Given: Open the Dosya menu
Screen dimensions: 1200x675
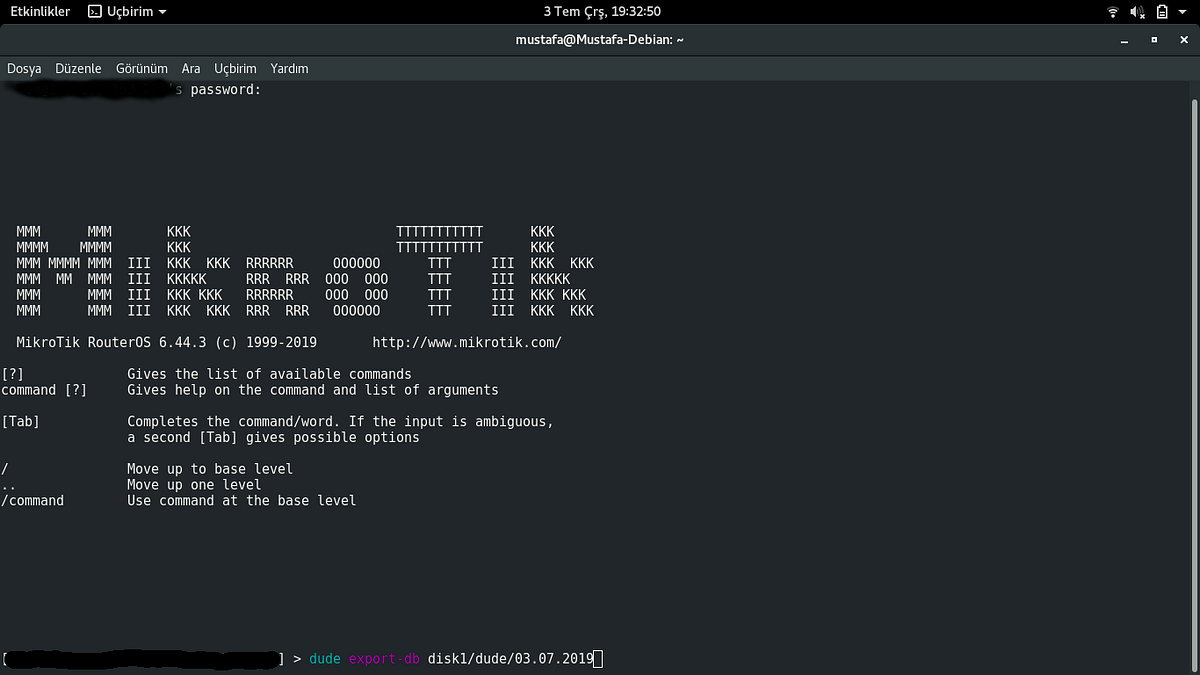Looking at the screenshot, I should (x=24, y=69).
